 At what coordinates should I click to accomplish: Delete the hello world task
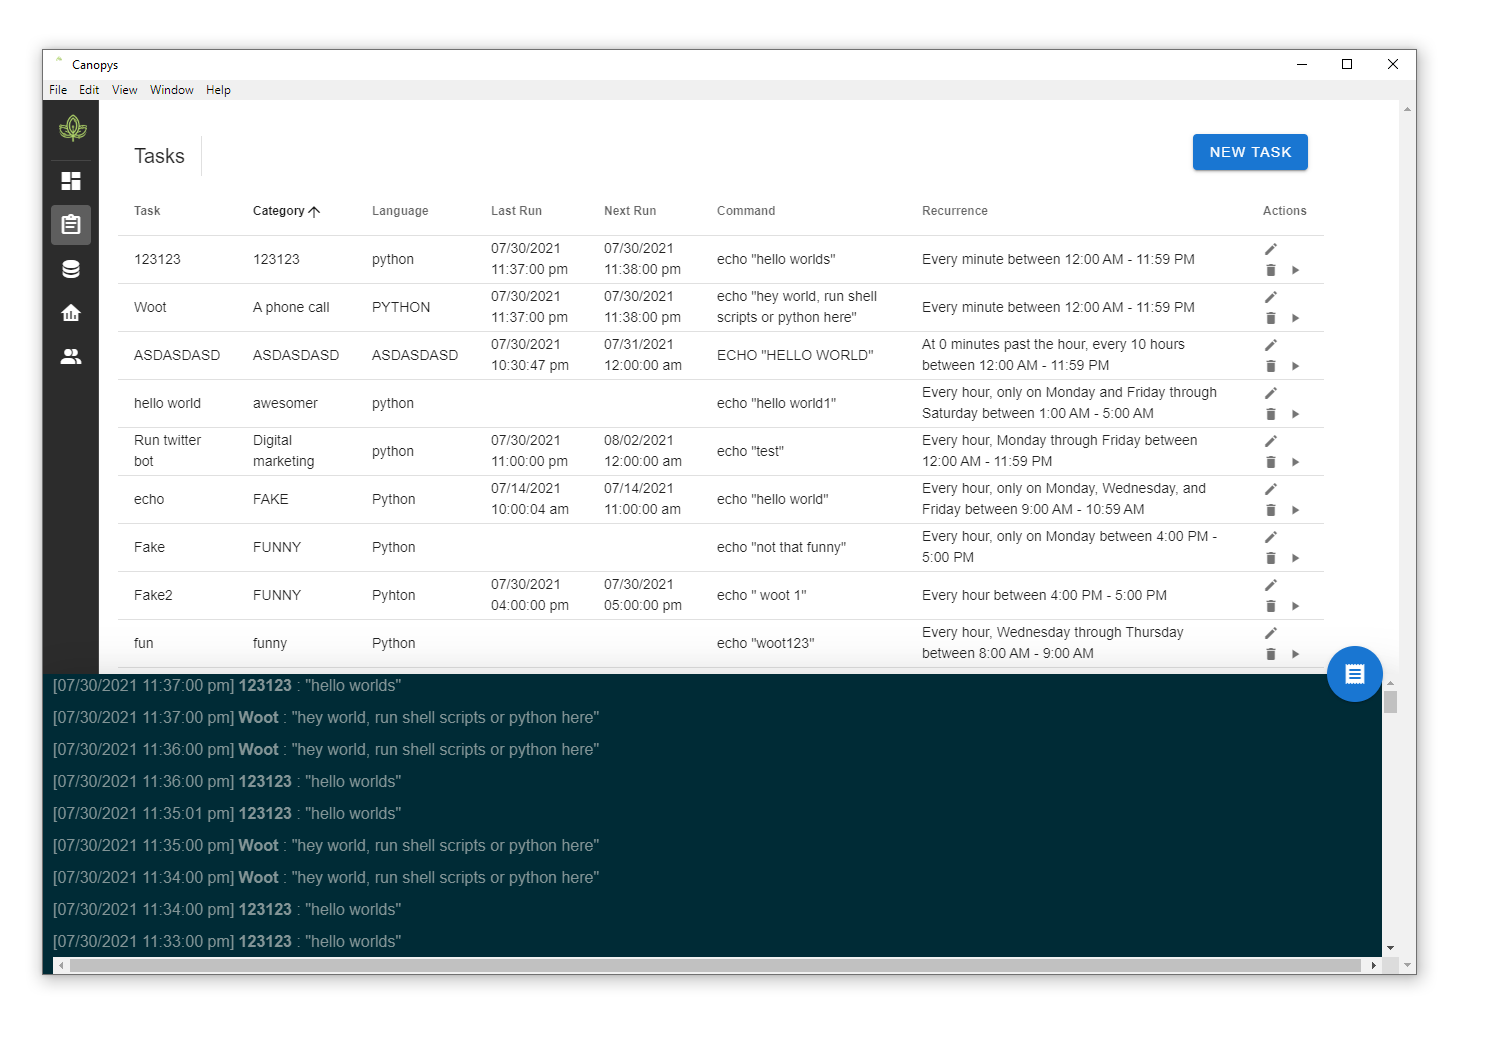1271,414
